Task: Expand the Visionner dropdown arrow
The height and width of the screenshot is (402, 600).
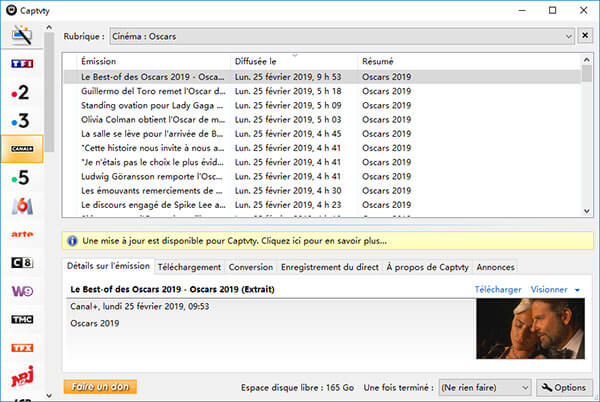Action: (x=578, y=290)
